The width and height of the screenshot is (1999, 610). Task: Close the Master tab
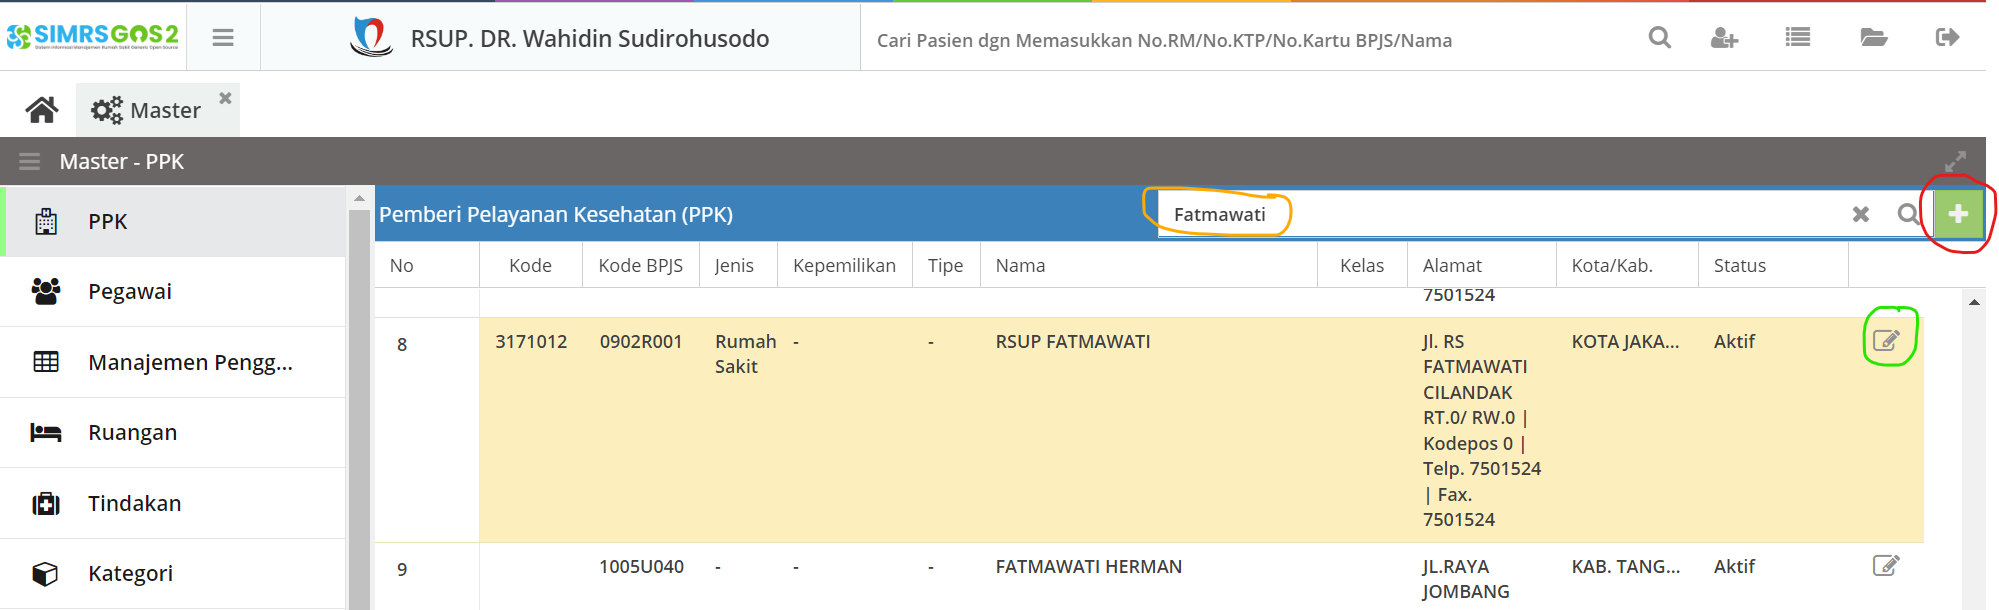click(x=225, y=98)
